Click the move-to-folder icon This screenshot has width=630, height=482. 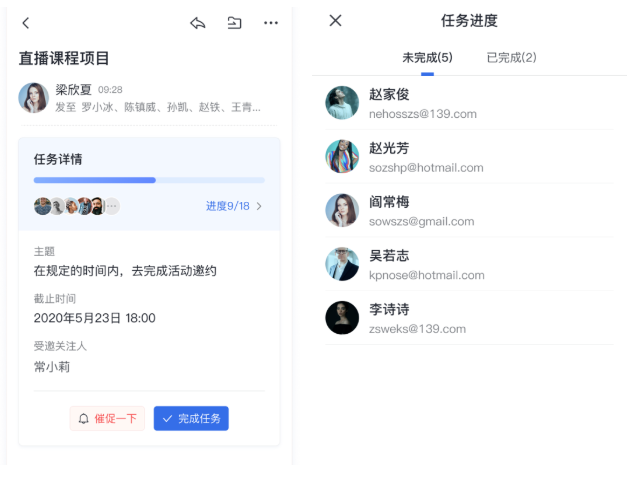234,23
